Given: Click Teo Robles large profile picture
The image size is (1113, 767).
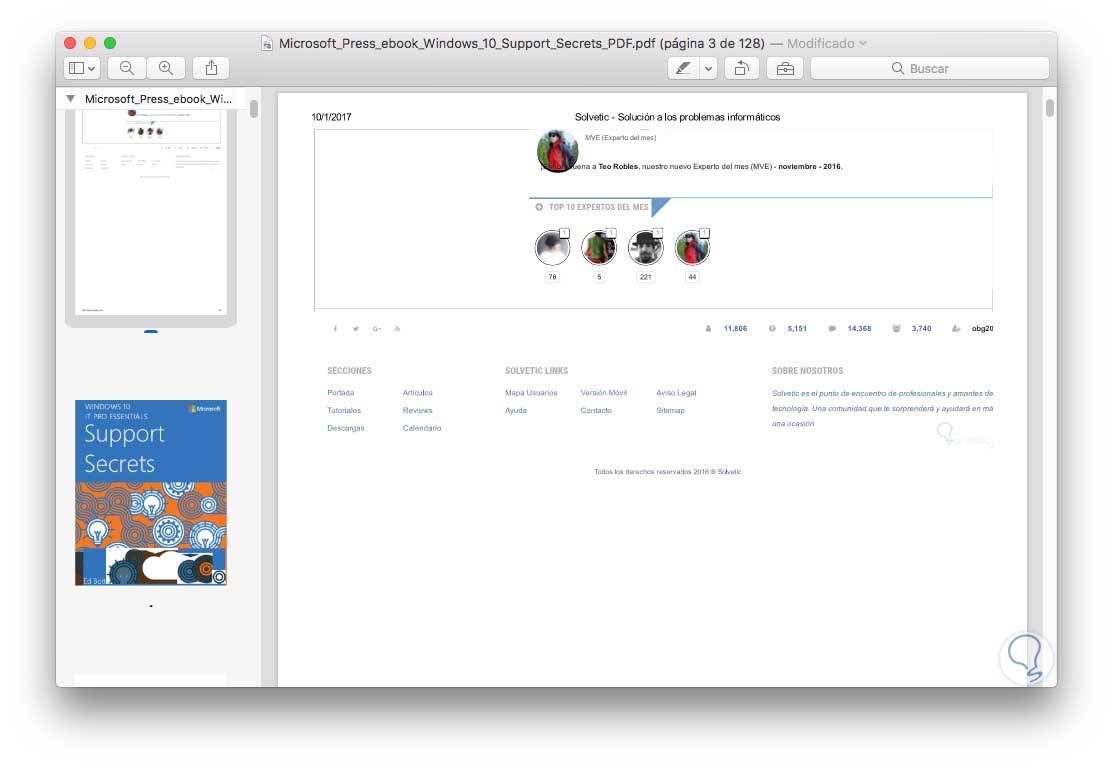Looking at the screenshot, I should coord(557,150).
